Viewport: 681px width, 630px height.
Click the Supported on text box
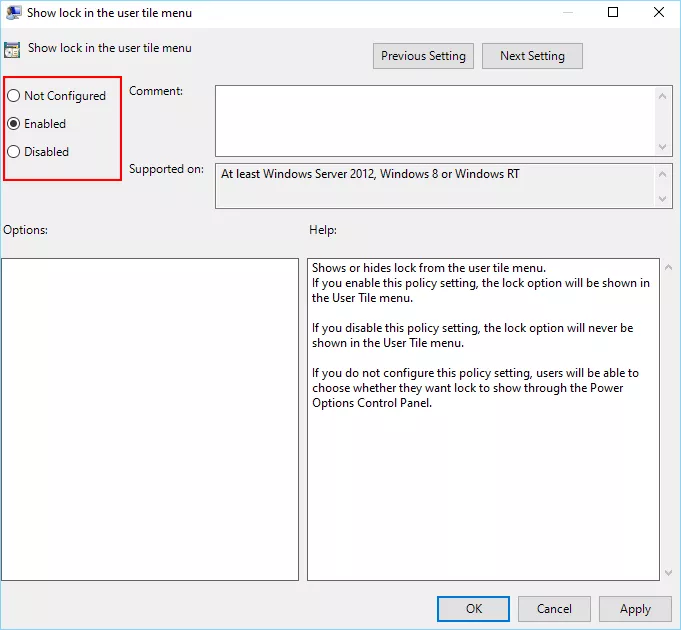[435, 186]
